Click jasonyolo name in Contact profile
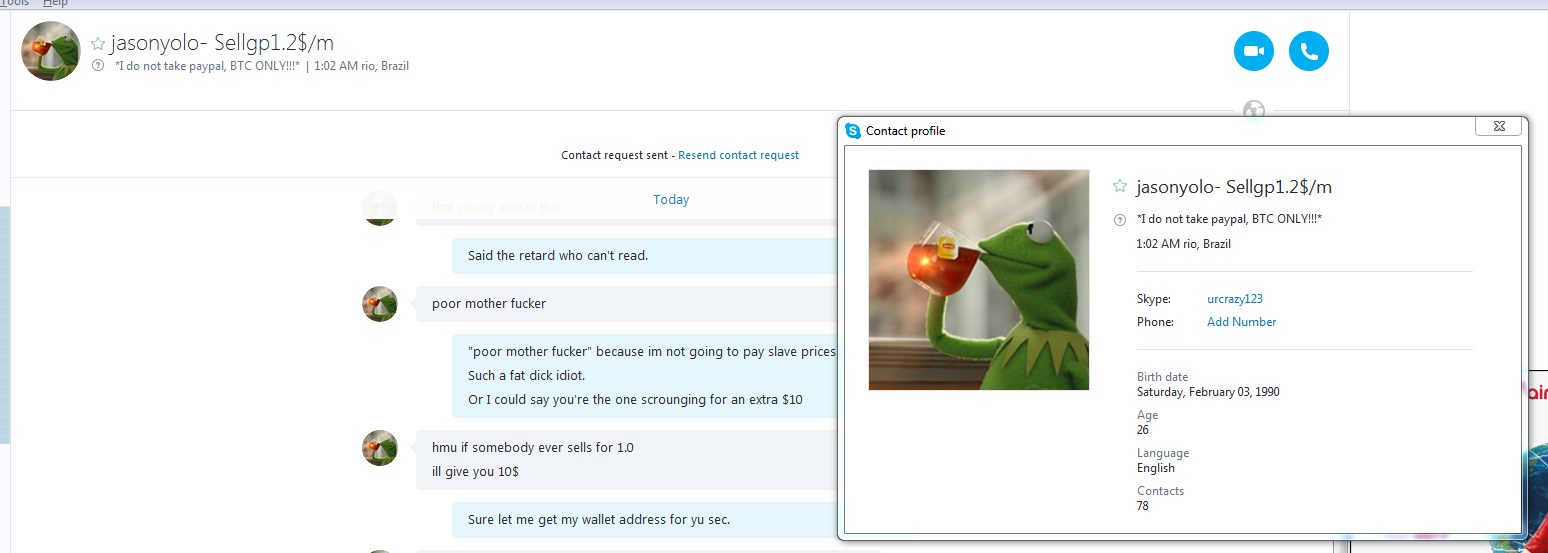This screenshot has width=1548, height=553. coord(1234,187)
